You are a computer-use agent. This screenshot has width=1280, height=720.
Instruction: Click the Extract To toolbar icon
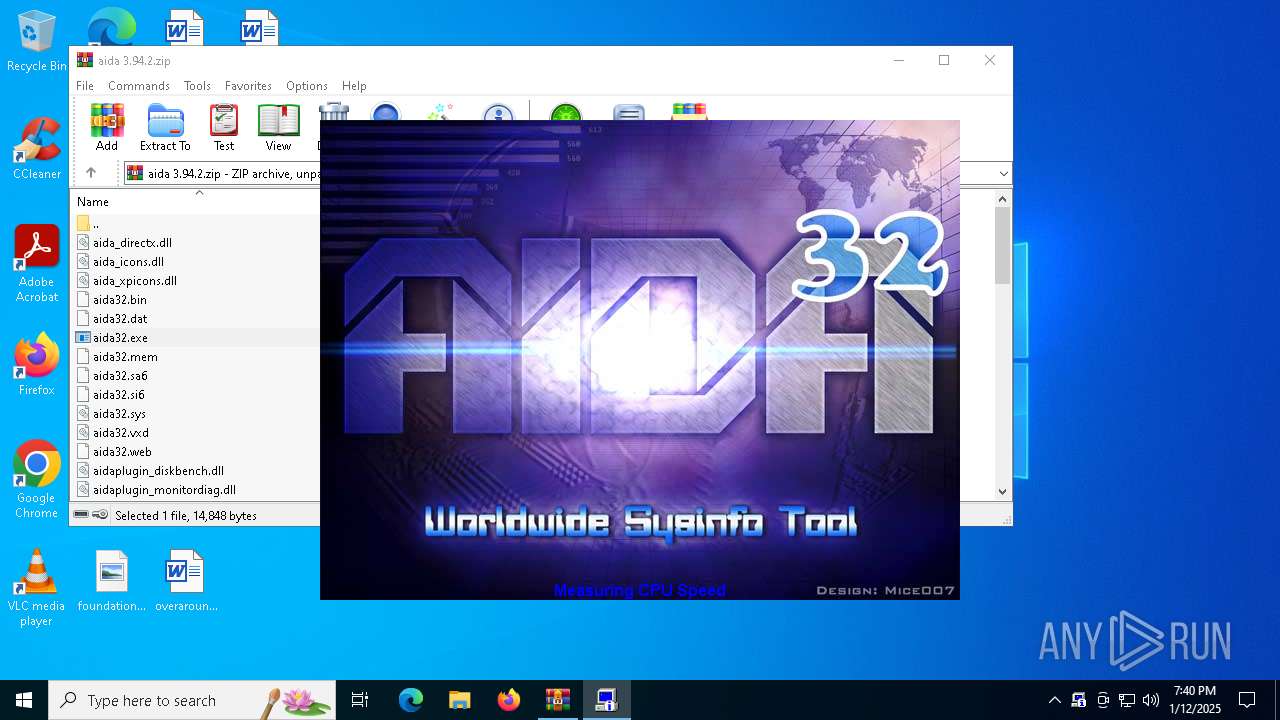(165, 127)
